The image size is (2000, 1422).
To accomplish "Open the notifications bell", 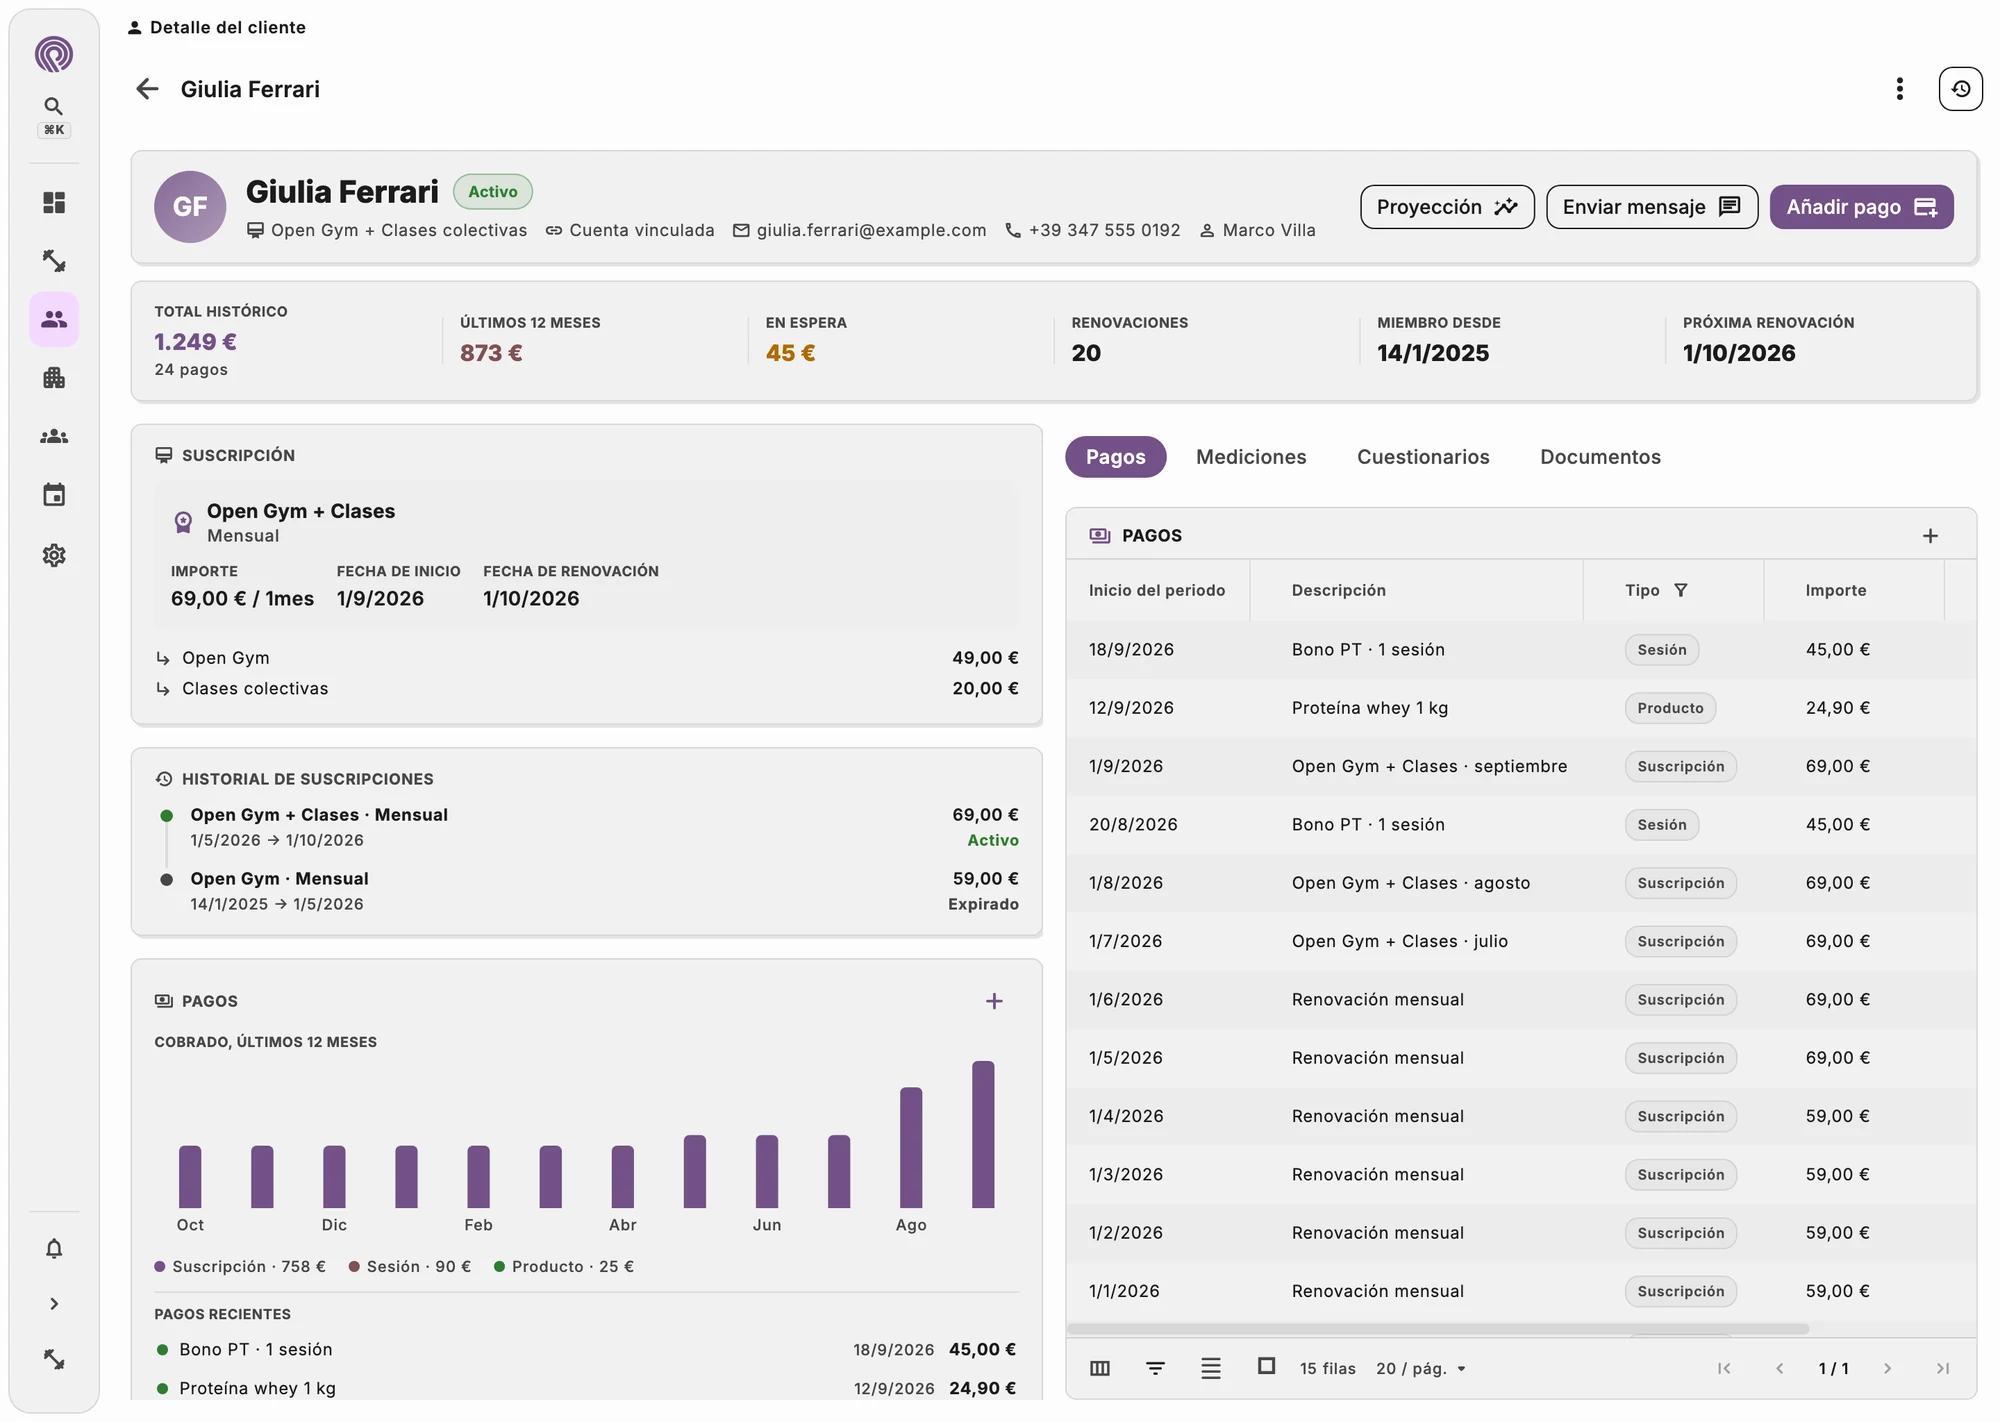I will coord(54,1248).
